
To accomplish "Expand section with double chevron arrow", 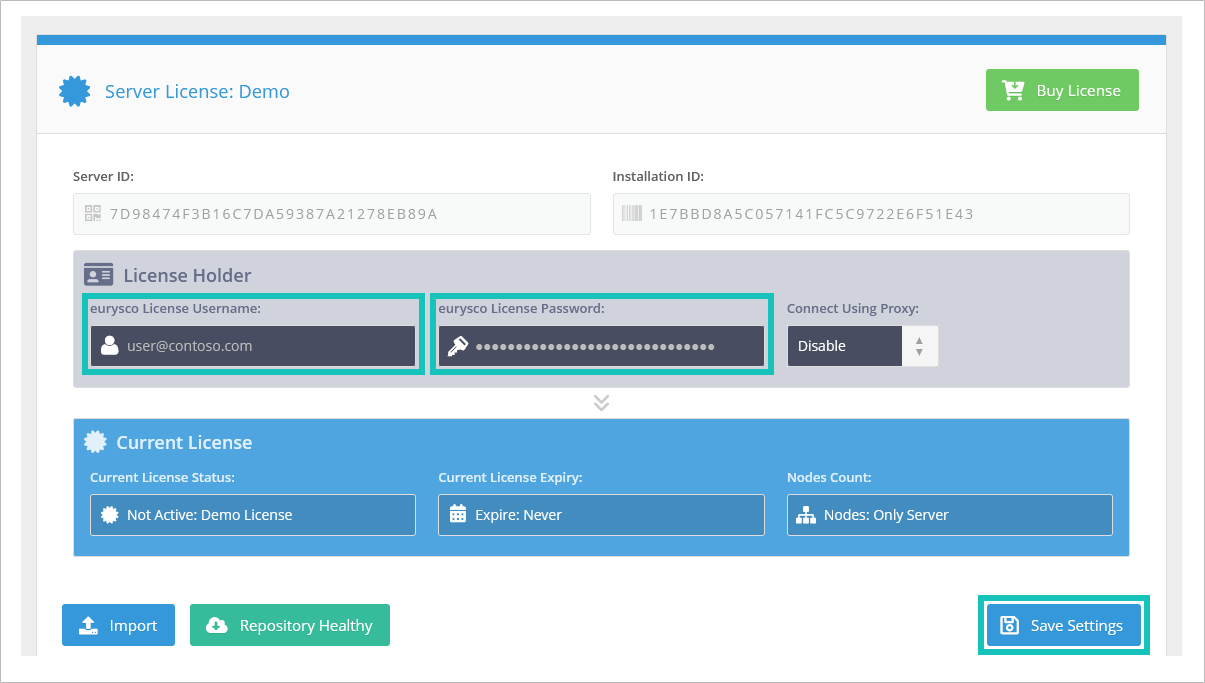I will (601, 402).
